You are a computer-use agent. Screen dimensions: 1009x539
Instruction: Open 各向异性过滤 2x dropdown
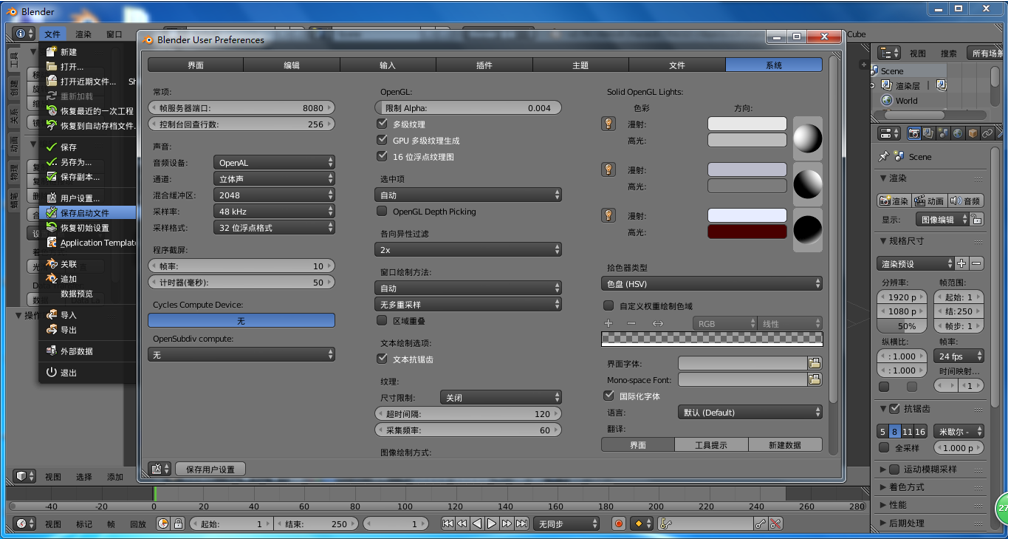coord(468,250)
